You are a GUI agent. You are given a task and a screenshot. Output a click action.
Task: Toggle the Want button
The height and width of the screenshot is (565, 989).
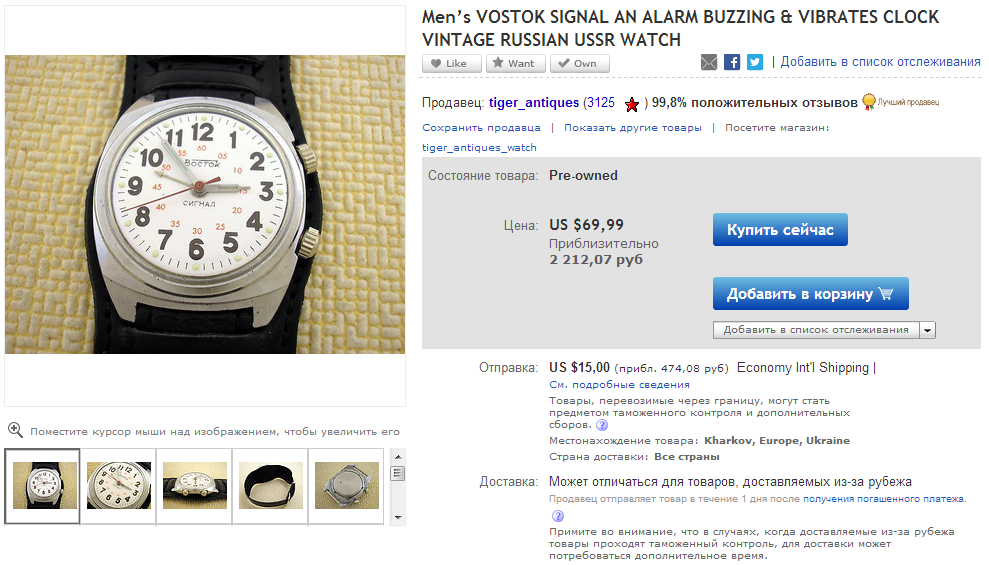click(x=515, y=63)
